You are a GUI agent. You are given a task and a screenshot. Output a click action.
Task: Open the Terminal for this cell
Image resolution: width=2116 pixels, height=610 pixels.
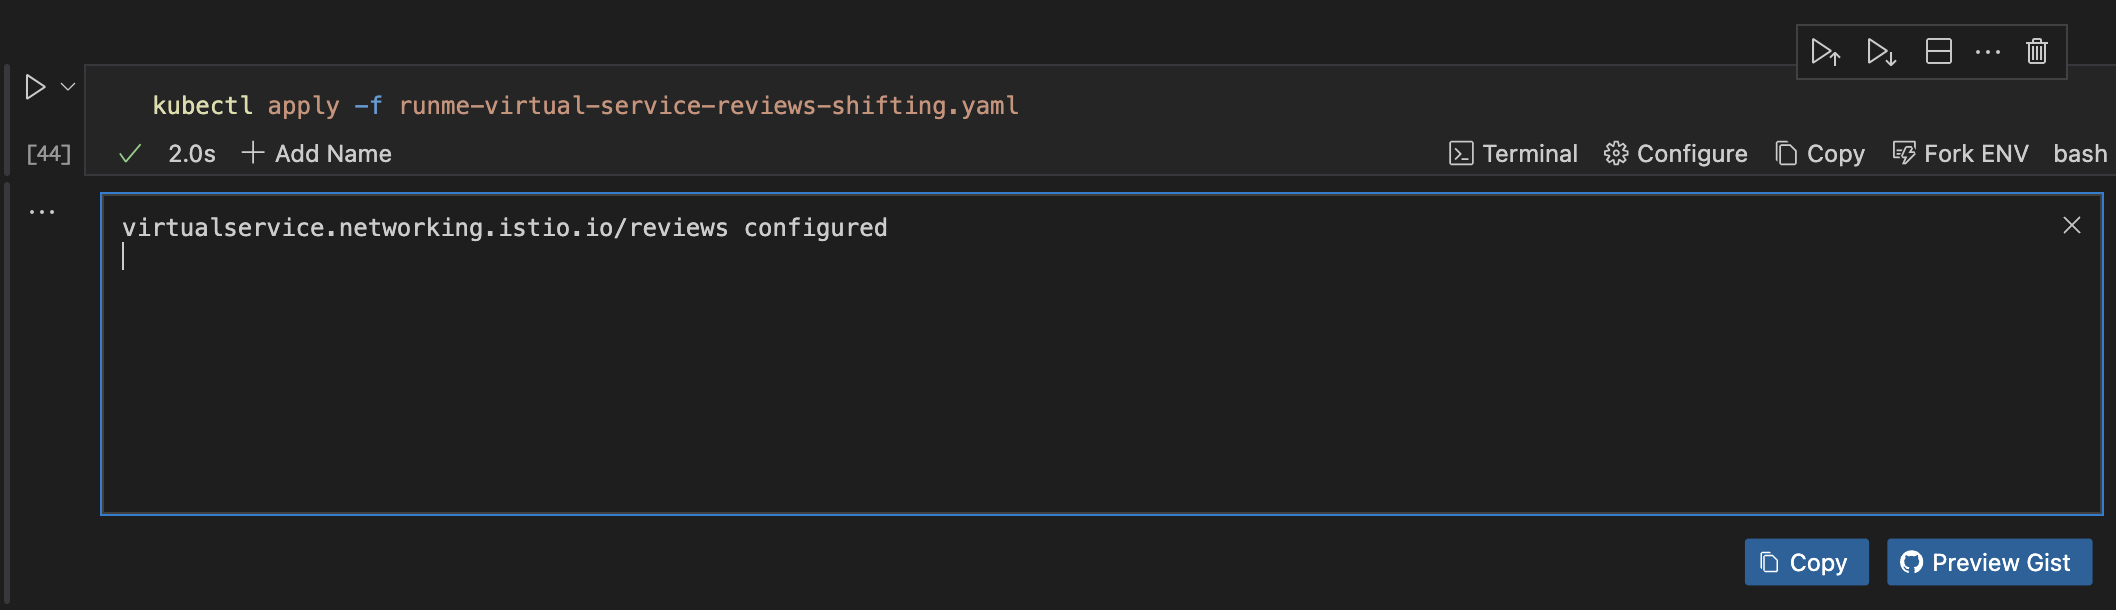point(1513,154)
